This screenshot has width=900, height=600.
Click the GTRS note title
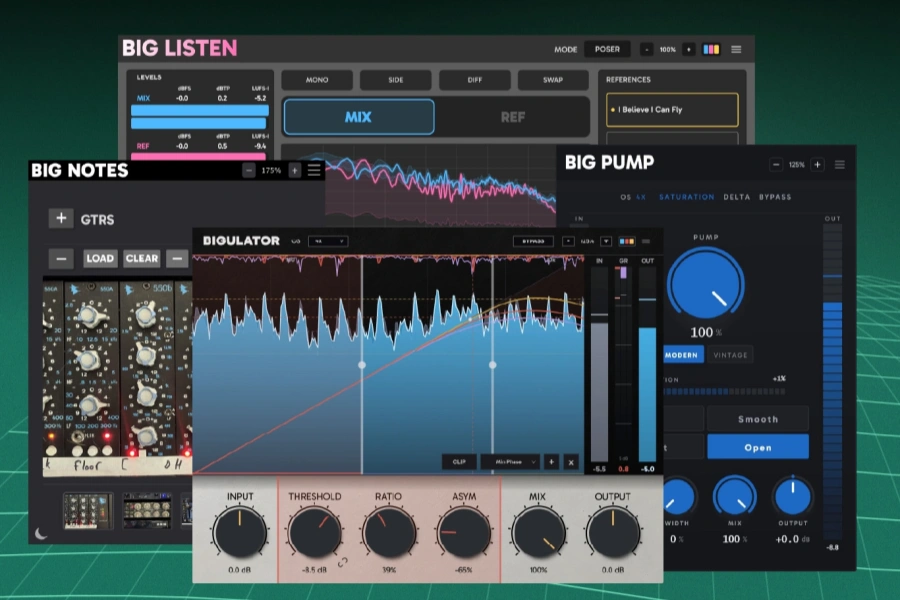coord(97,219)
